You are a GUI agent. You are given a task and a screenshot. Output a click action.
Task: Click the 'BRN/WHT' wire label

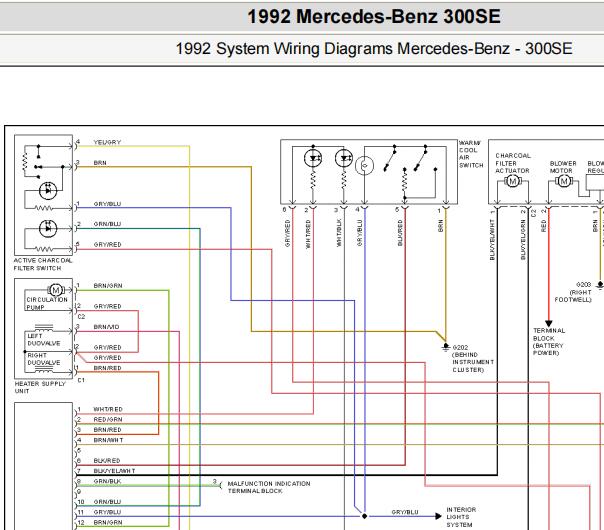(108, 440)
